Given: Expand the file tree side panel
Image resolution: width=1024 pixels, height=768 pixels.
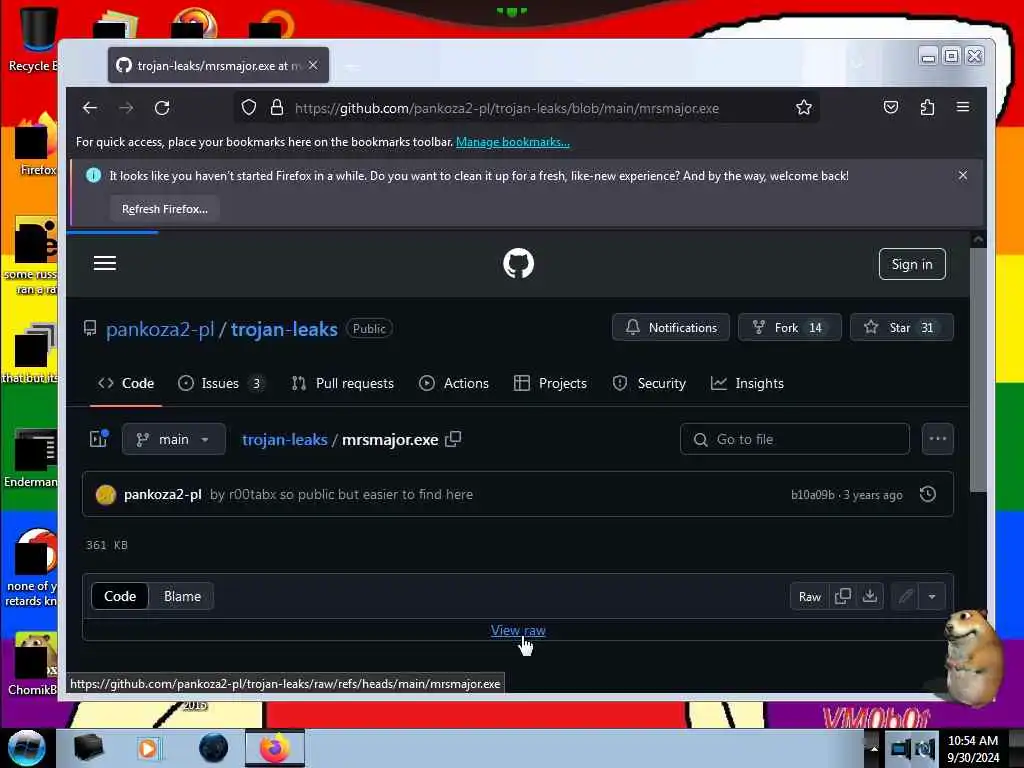Looking at the screenshot, I should (x=99, y=439).
